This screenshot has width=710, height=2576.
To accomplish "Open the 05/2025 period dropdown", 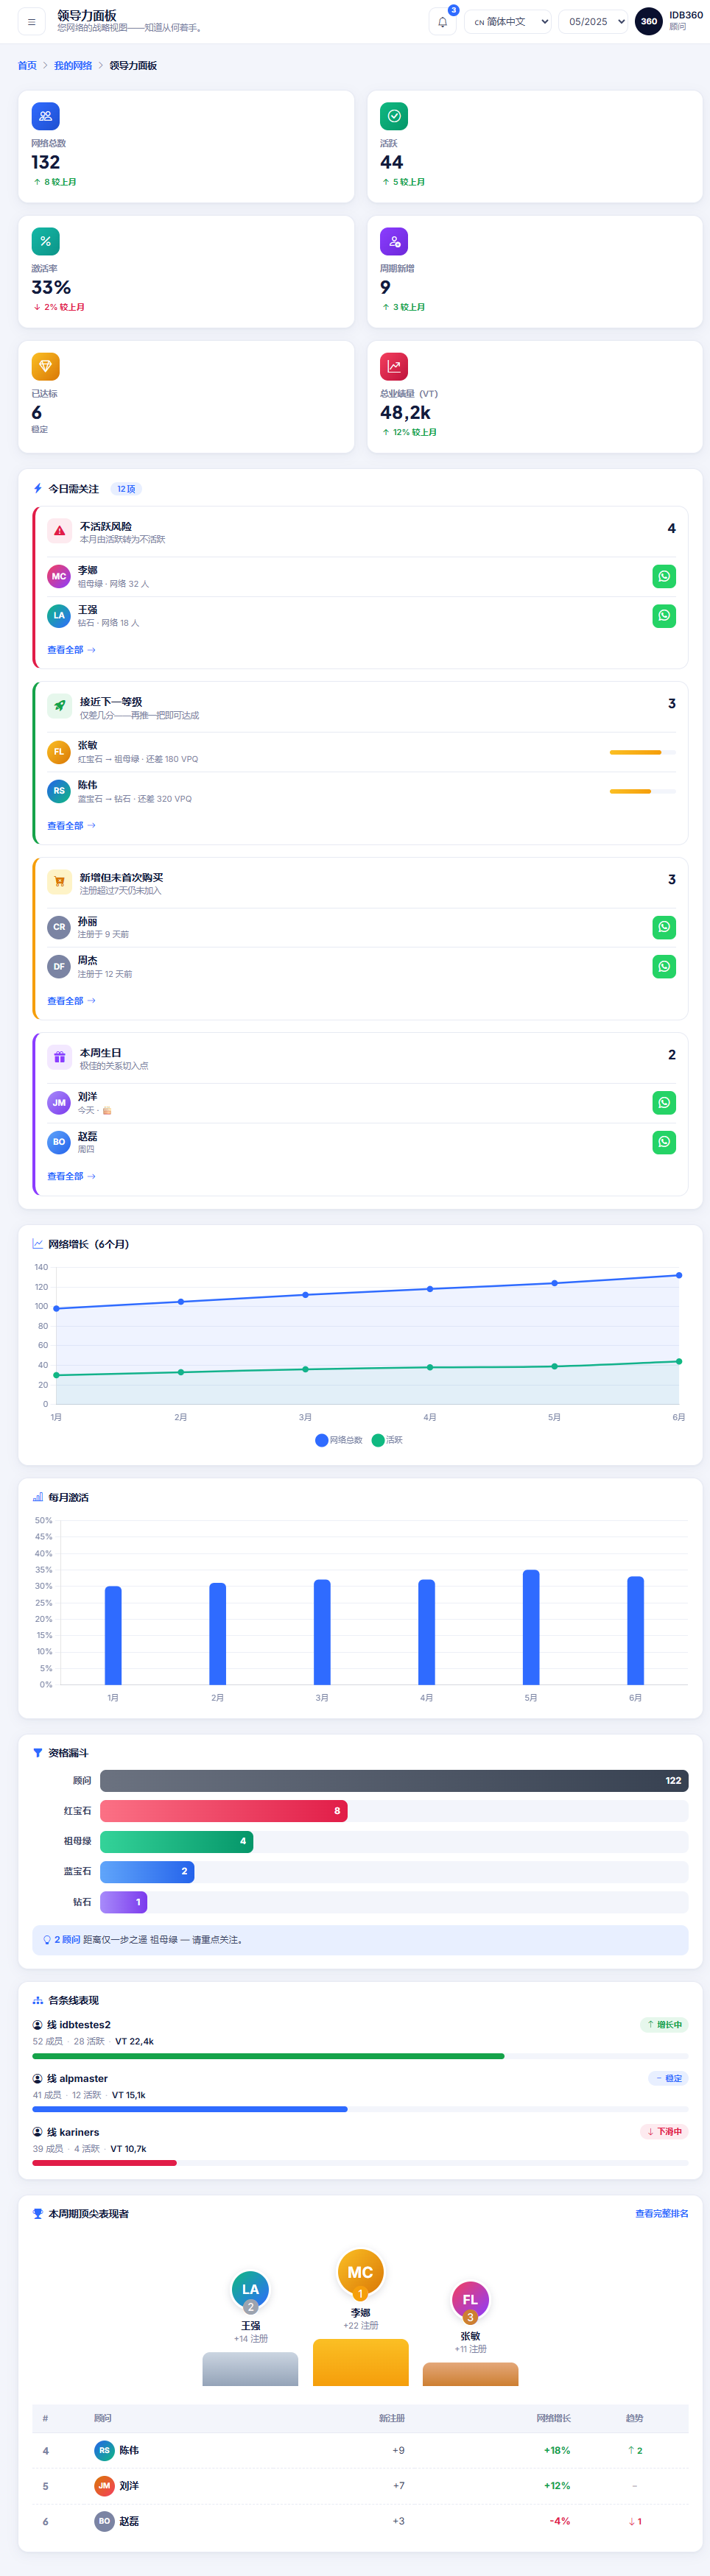I will pyautogui.click(x=593, y=21).
